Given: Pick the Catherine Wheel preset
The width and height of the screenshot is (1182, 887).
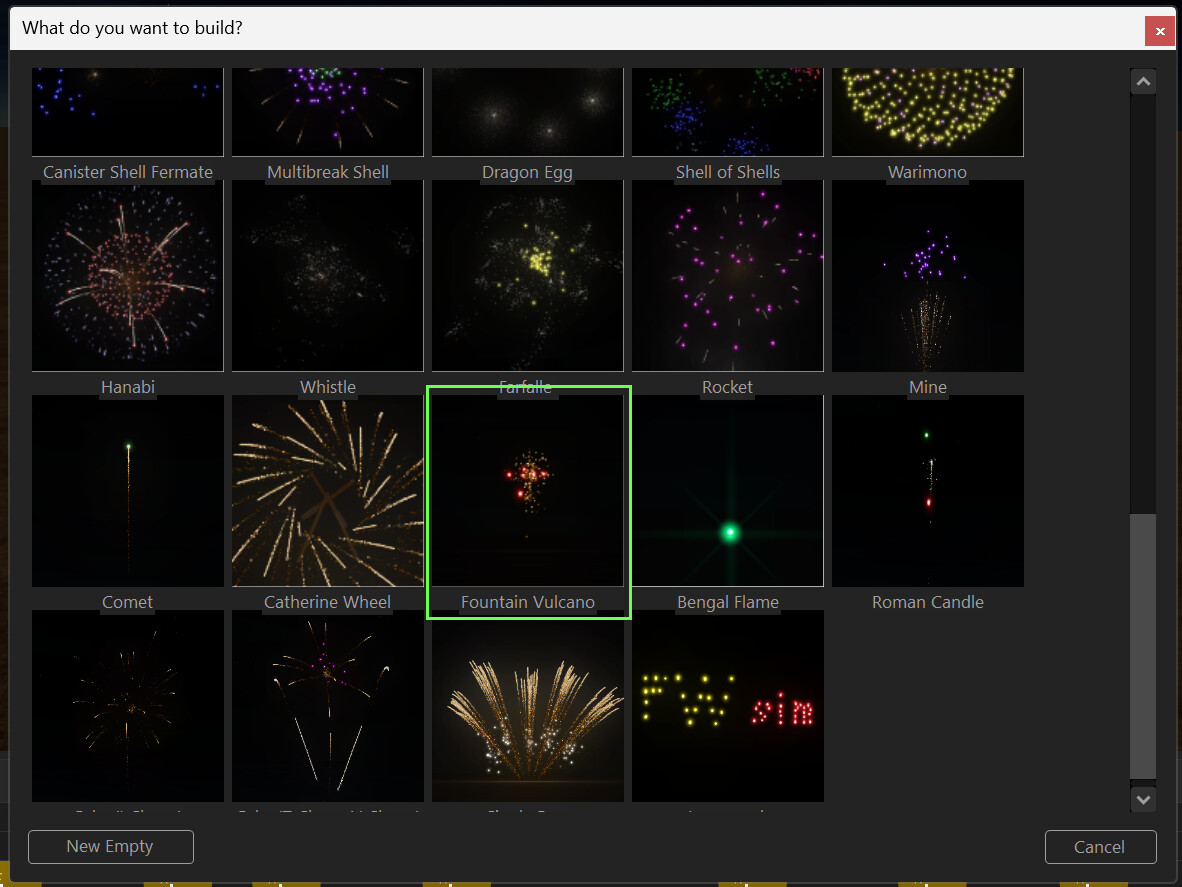Looking at the screenshot, I should [328, 491].
